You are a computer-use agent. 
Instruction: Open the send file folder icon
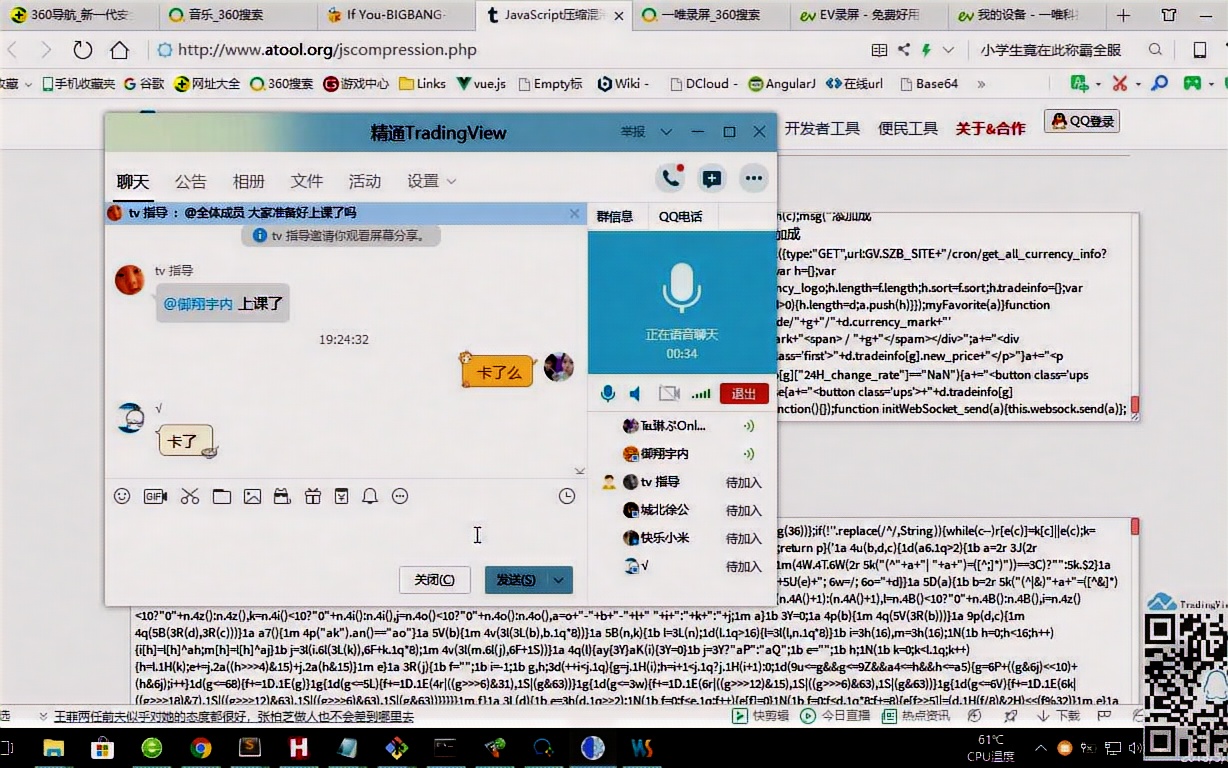[221, 495]
